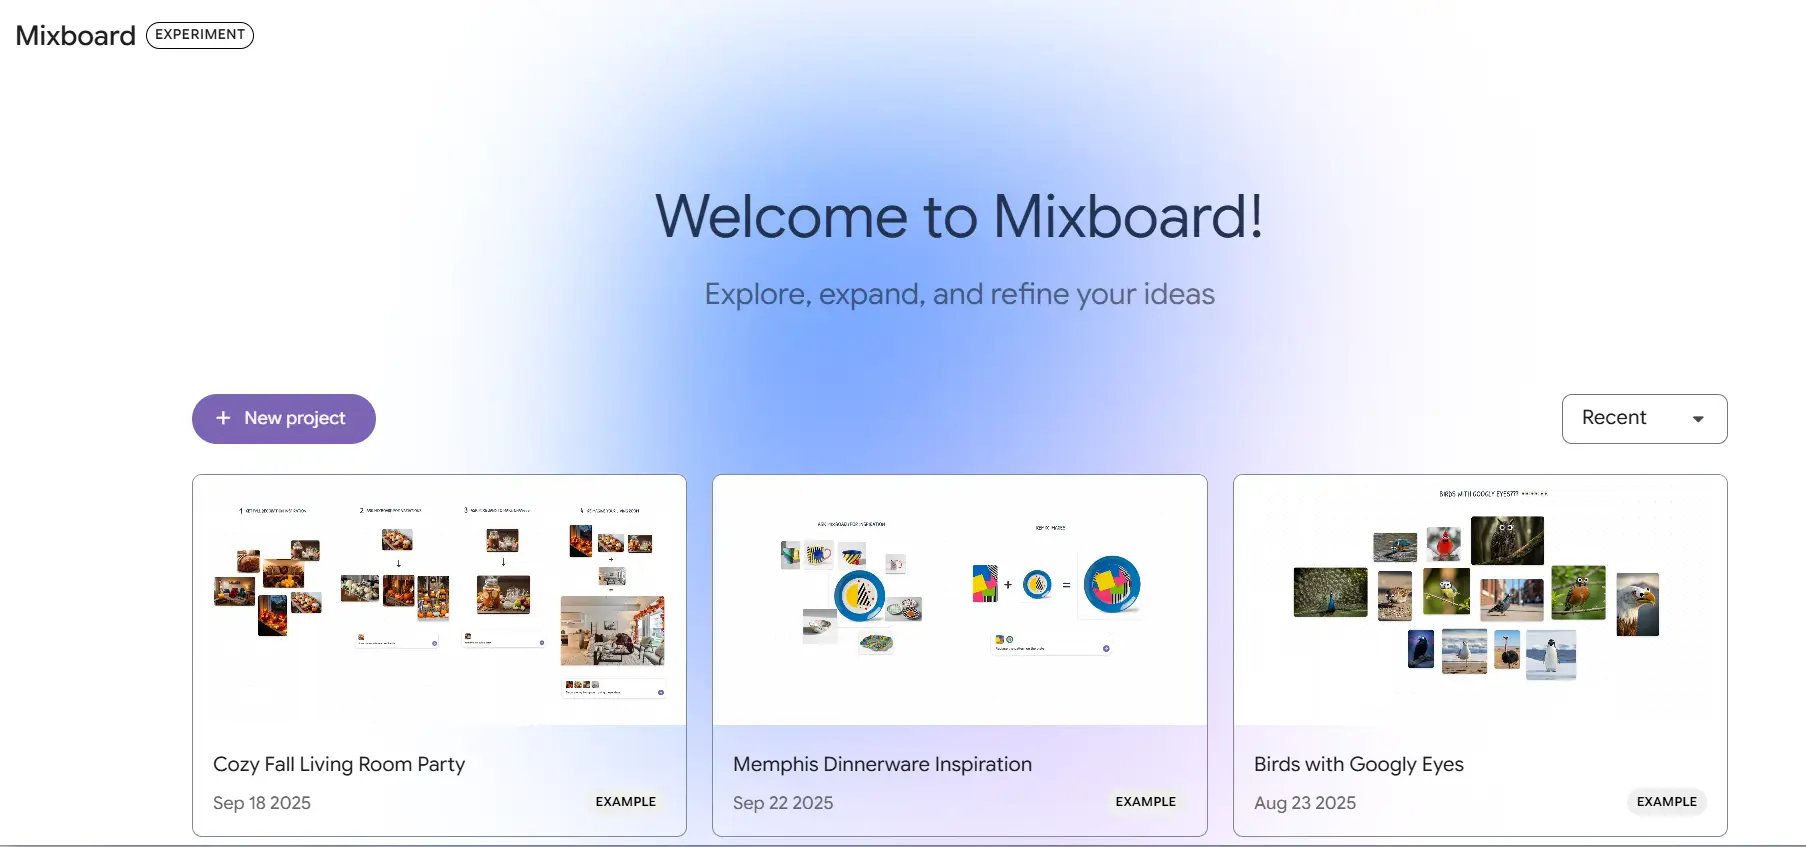
Task: Open the Recent sort dropdown
Action: coord(1643,418)
